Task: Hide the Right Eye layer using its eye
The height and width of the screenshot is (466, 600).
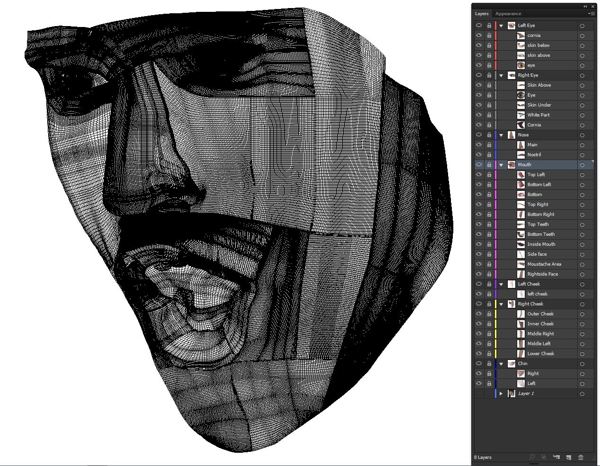Action: [x=479, y=75]
